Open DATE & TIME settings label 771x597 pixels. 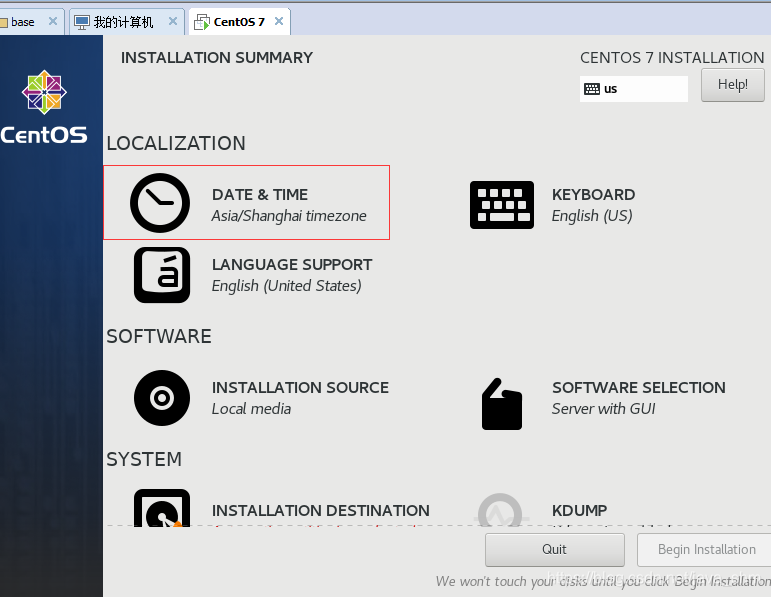pyautogui.click(x=260, y=195)
